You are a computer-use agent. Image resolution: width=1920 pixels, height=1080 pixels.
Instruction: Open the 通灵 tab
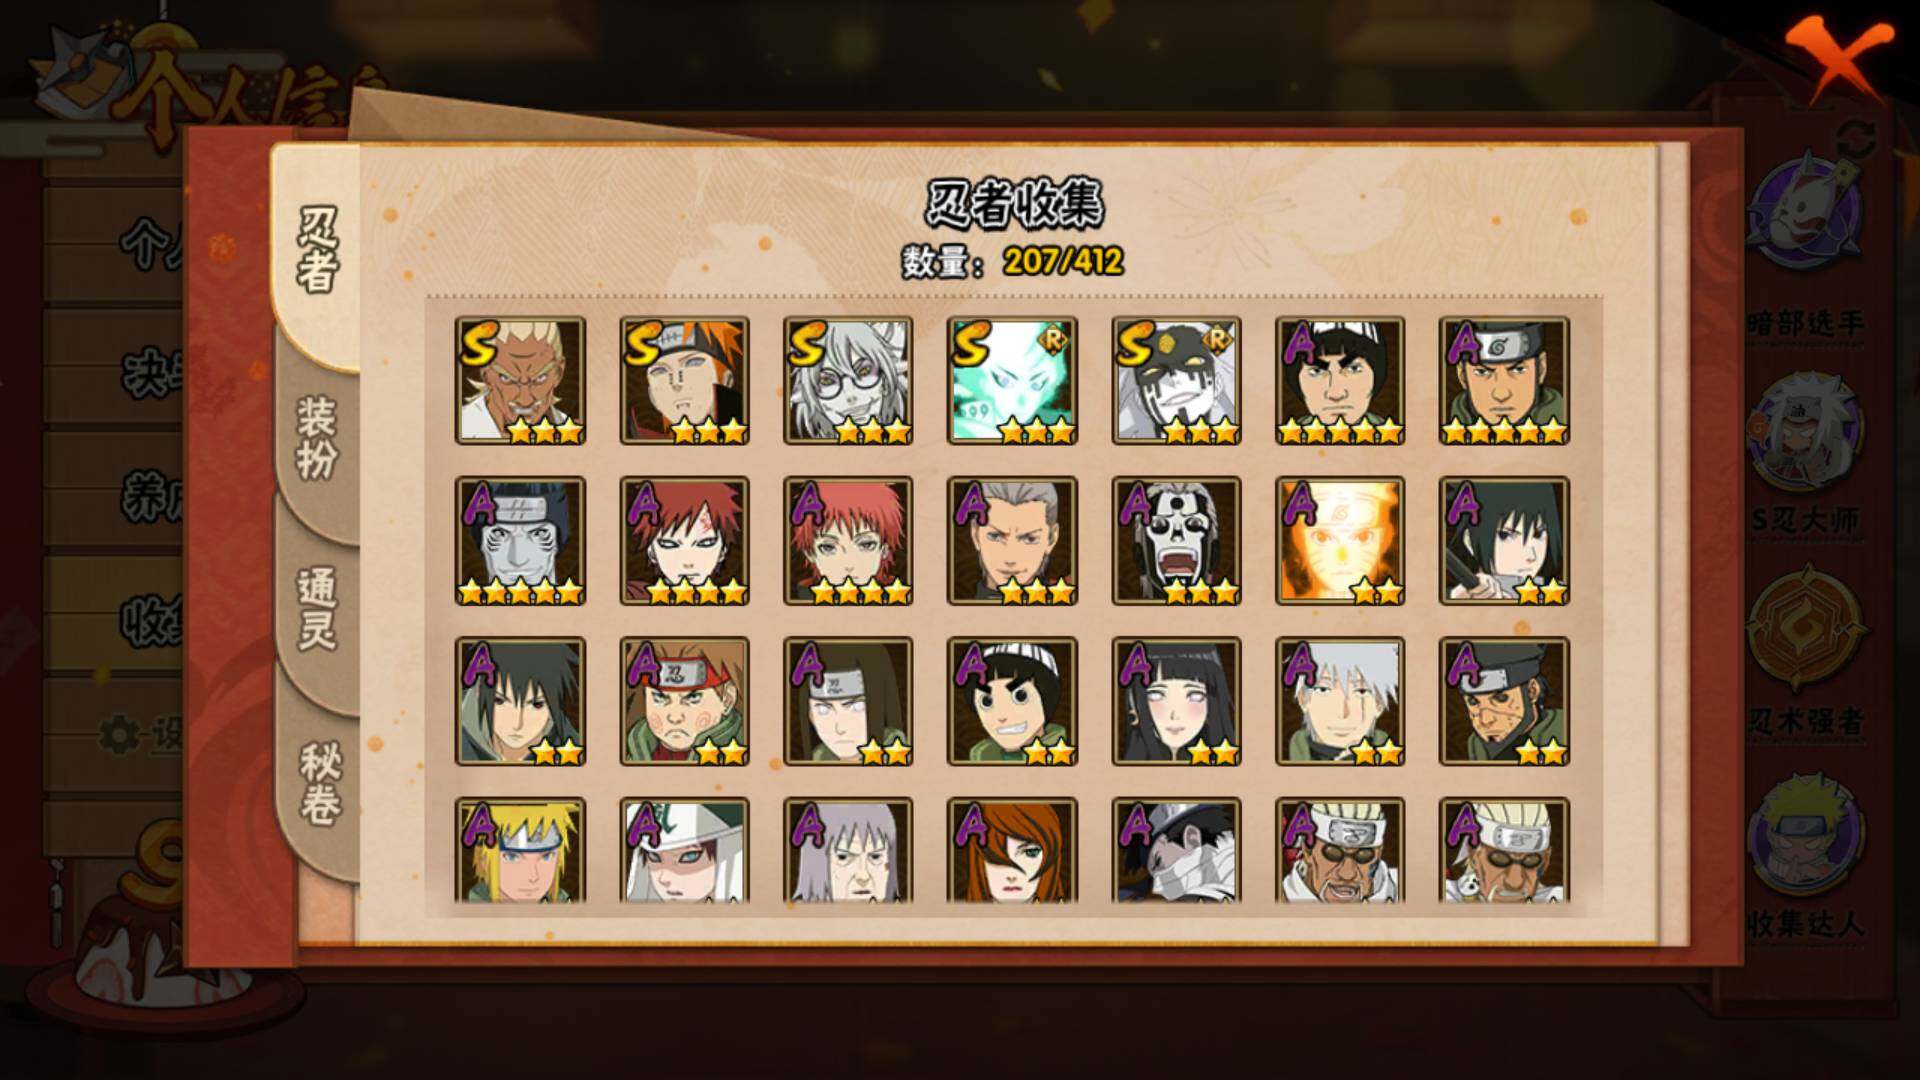point(317,610)
